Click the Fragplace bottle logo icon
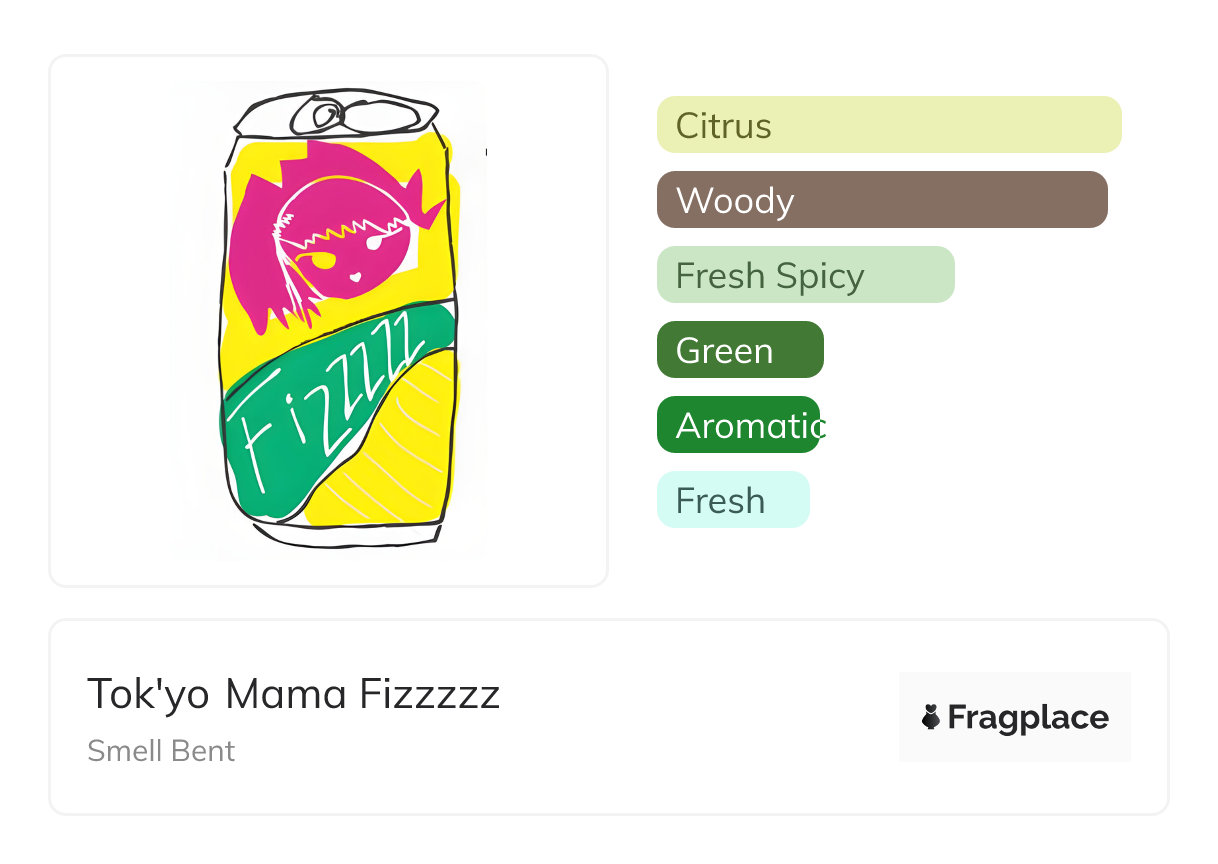The width and height of the screenshot is (1218, 864). pyautogui.click(x=931, y=717)
